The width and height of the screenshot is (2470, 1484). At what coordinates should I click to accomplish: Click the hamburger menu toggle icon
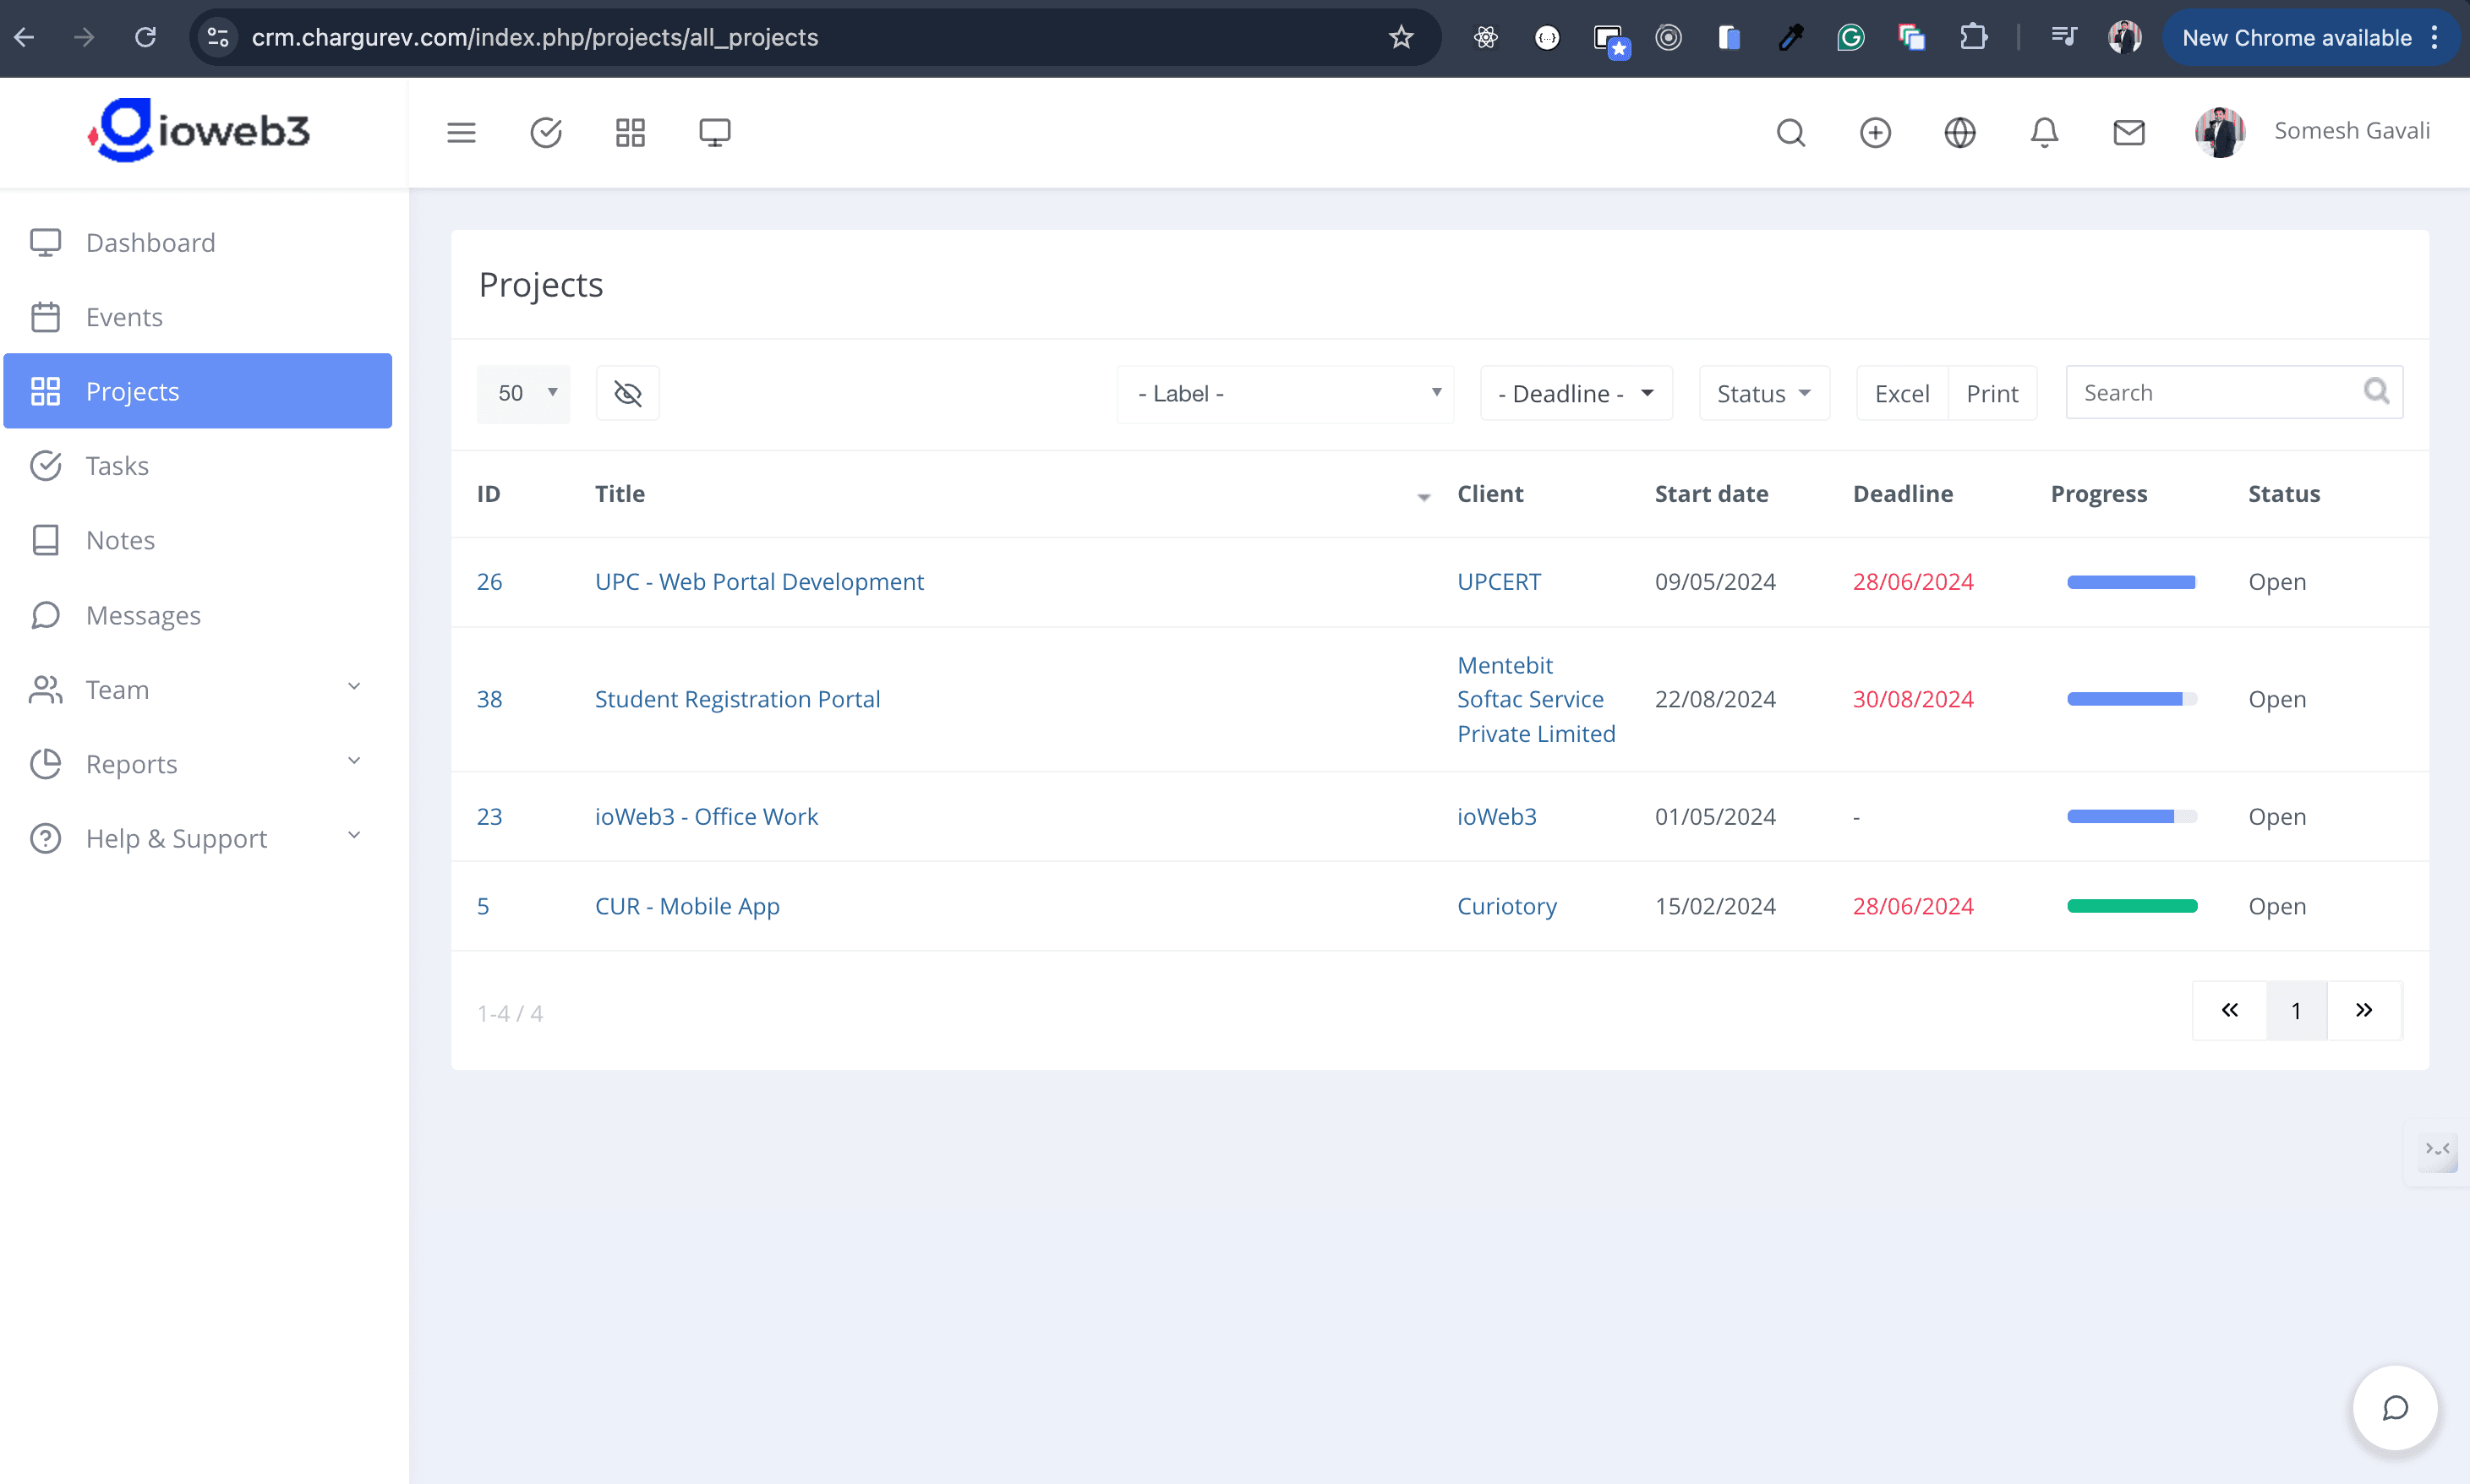pyautogui.click(x=461, y=132)
